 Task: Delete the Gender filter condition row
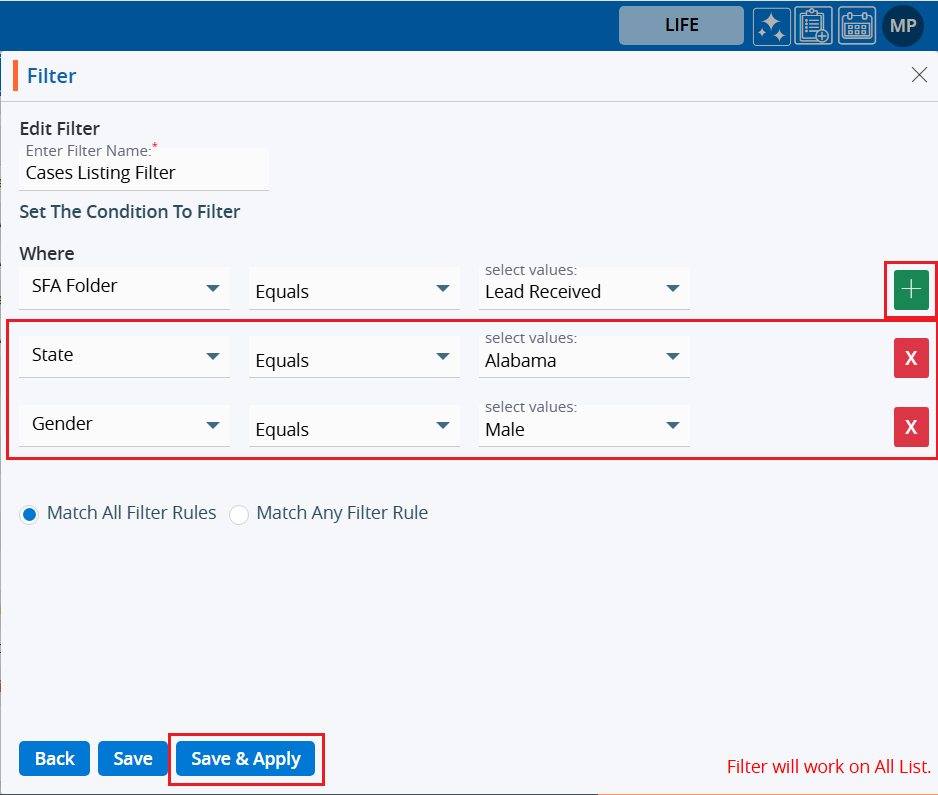[911, 427]
